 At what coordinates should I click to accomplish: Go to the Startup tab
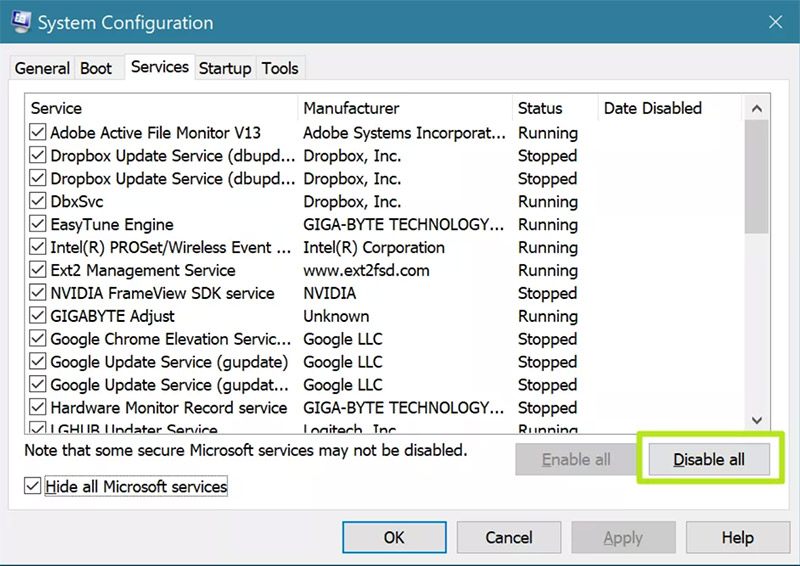(x=225, y=68)
